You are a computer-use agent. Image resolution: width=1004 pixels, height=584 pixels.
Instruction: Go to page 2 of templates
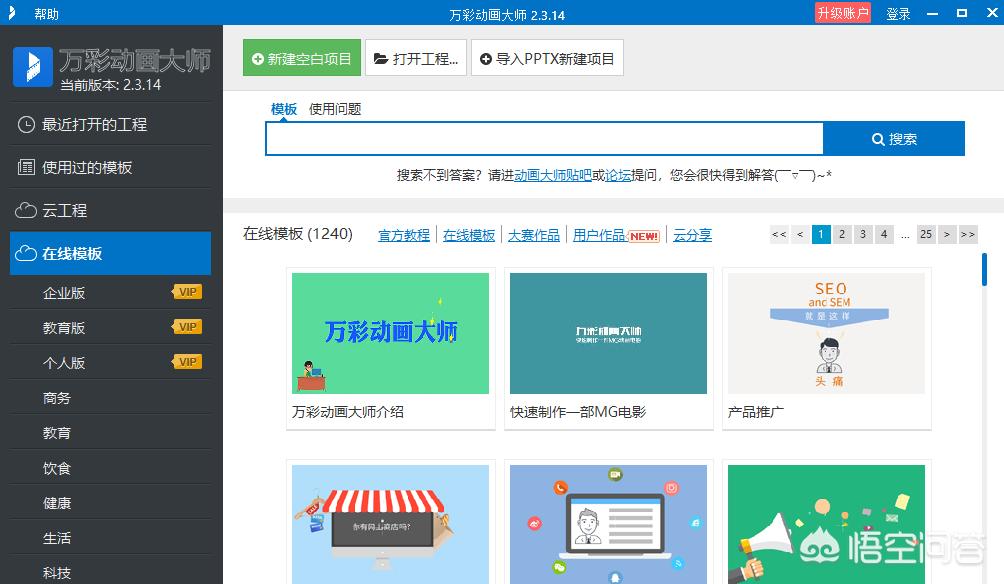click(x=842, y=234)
